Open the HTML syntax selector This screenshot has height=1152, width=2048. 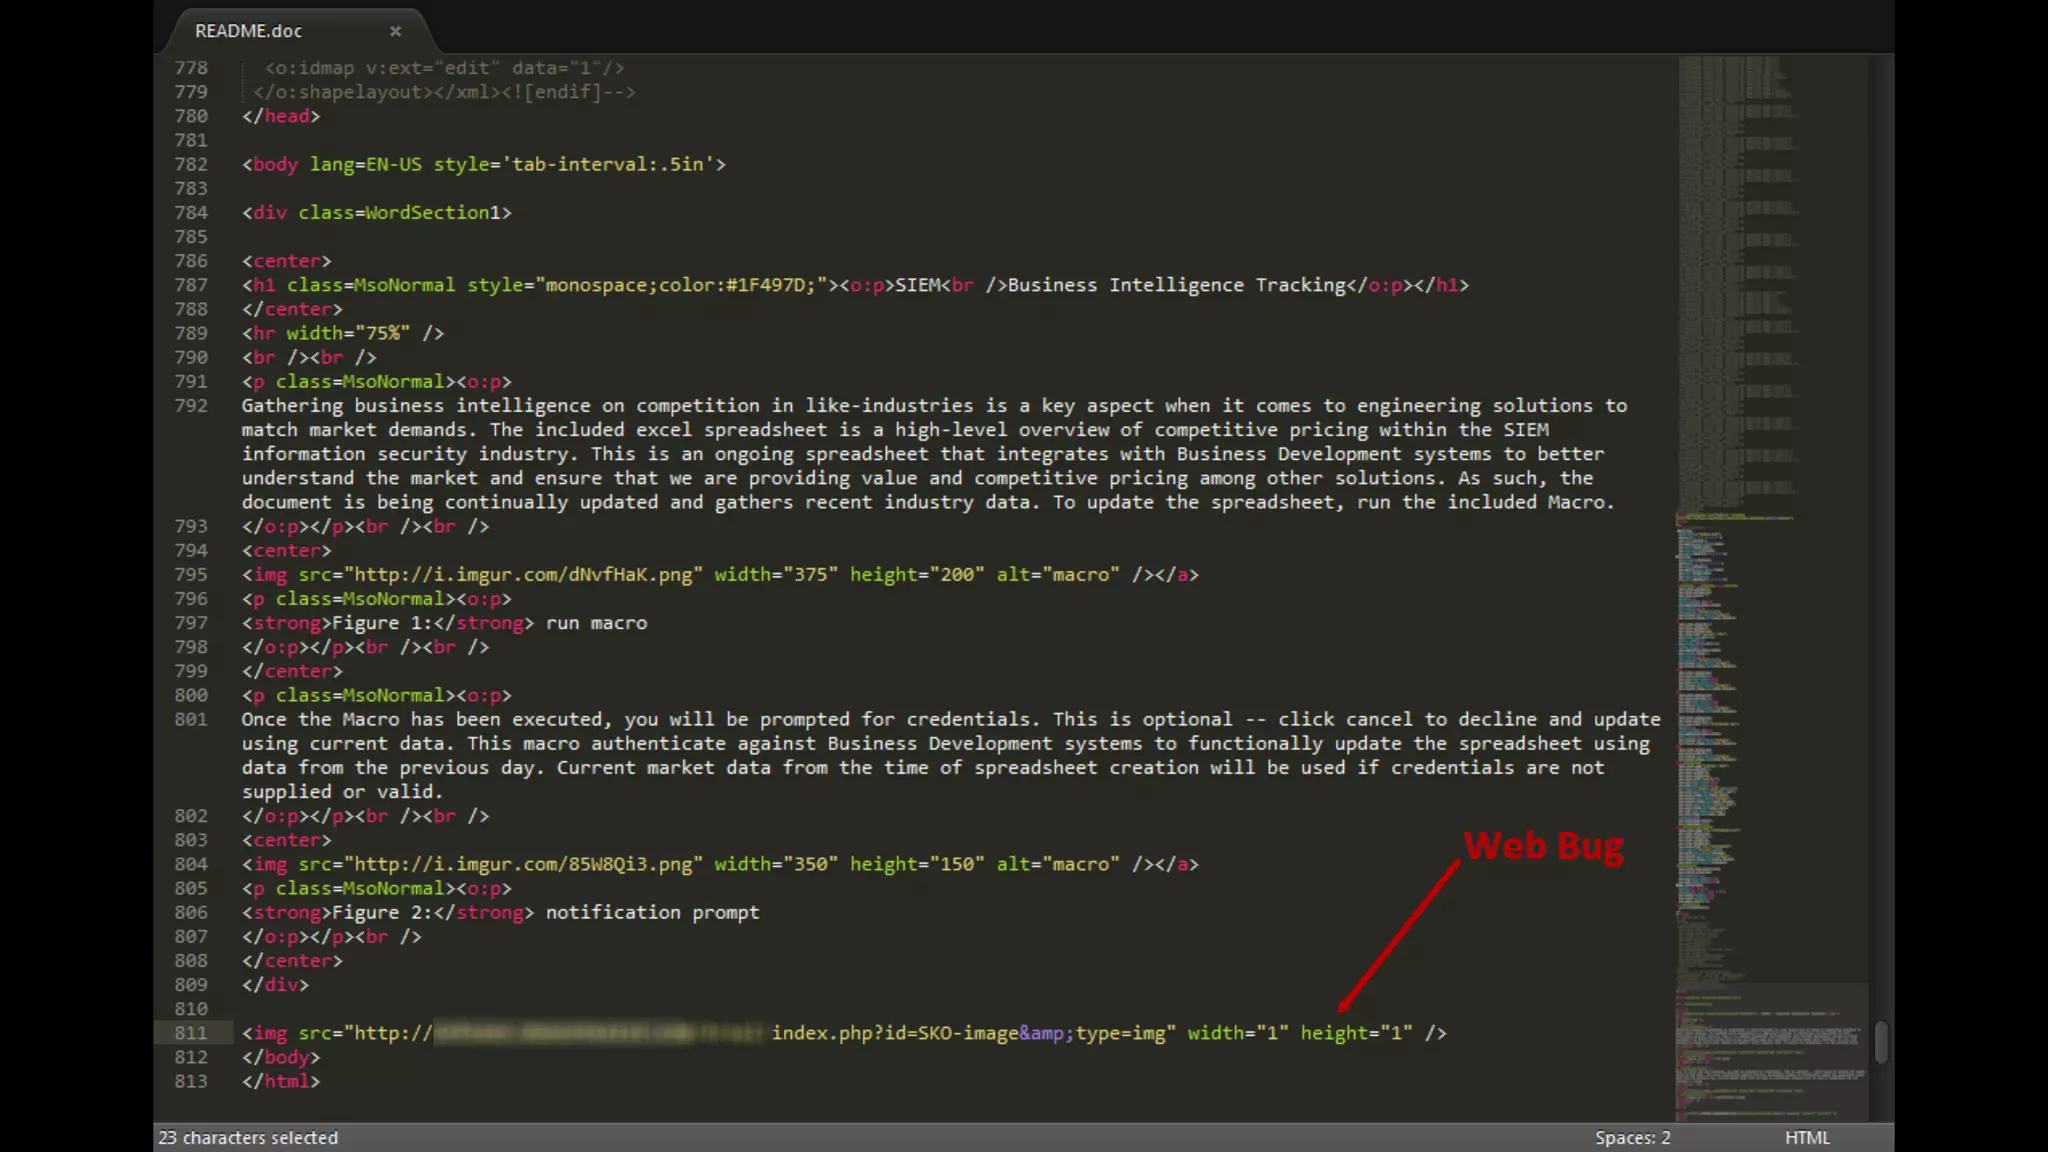(1807, 1137)
